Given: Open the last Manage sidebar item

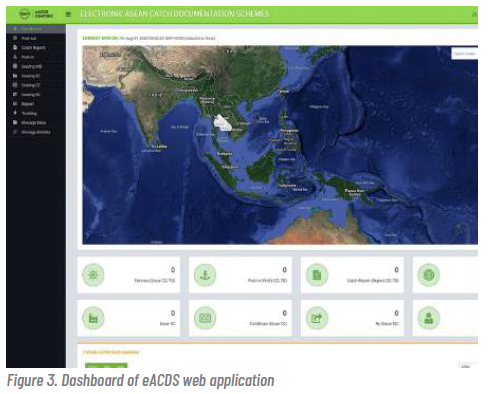Looking at the screenshot, I should click(36, 132).
